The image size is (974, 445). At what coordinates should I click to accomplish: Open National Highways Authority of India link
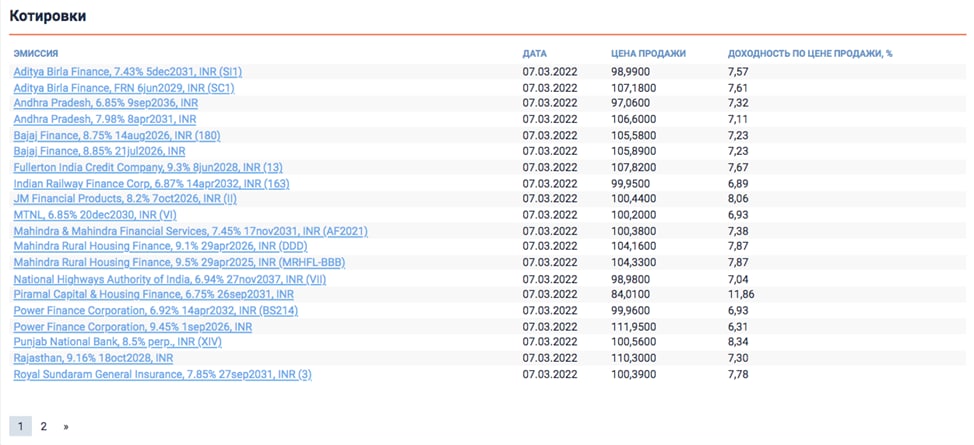[x=170, y=279]
